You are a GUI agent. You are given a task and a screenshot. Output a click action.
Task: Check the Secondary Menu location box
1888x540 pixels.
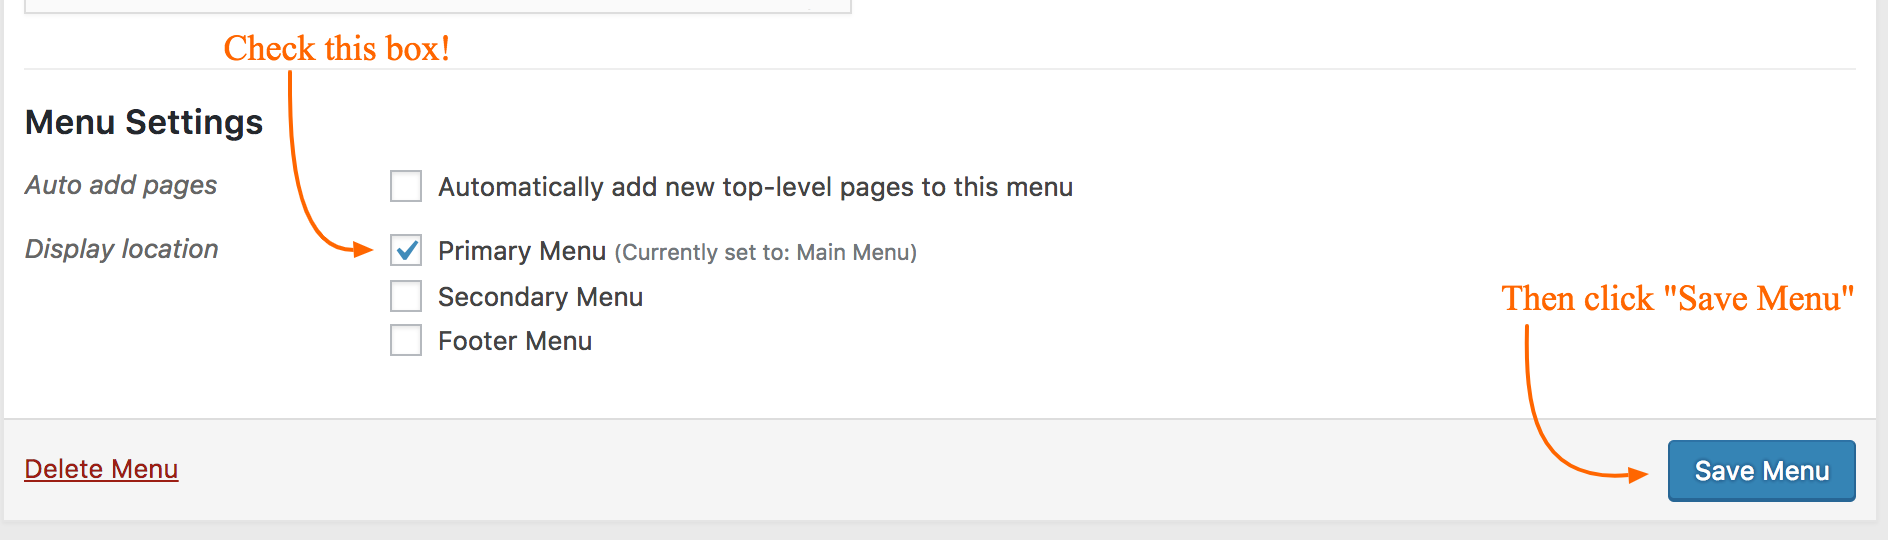(x=406, y=296)
